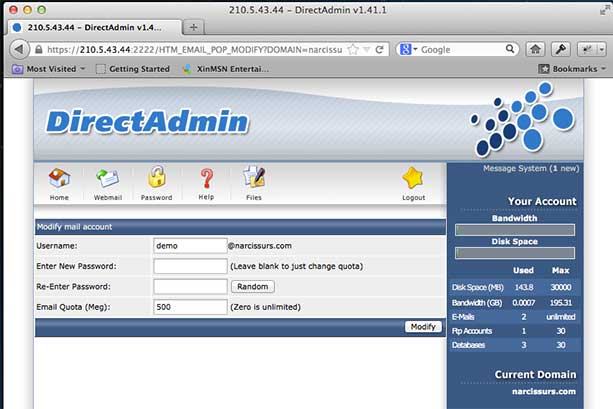Viewport: 613px width, 409px height.
Task: Expand the Most Visited bookmarks menu
Action: tap(49, 69)
